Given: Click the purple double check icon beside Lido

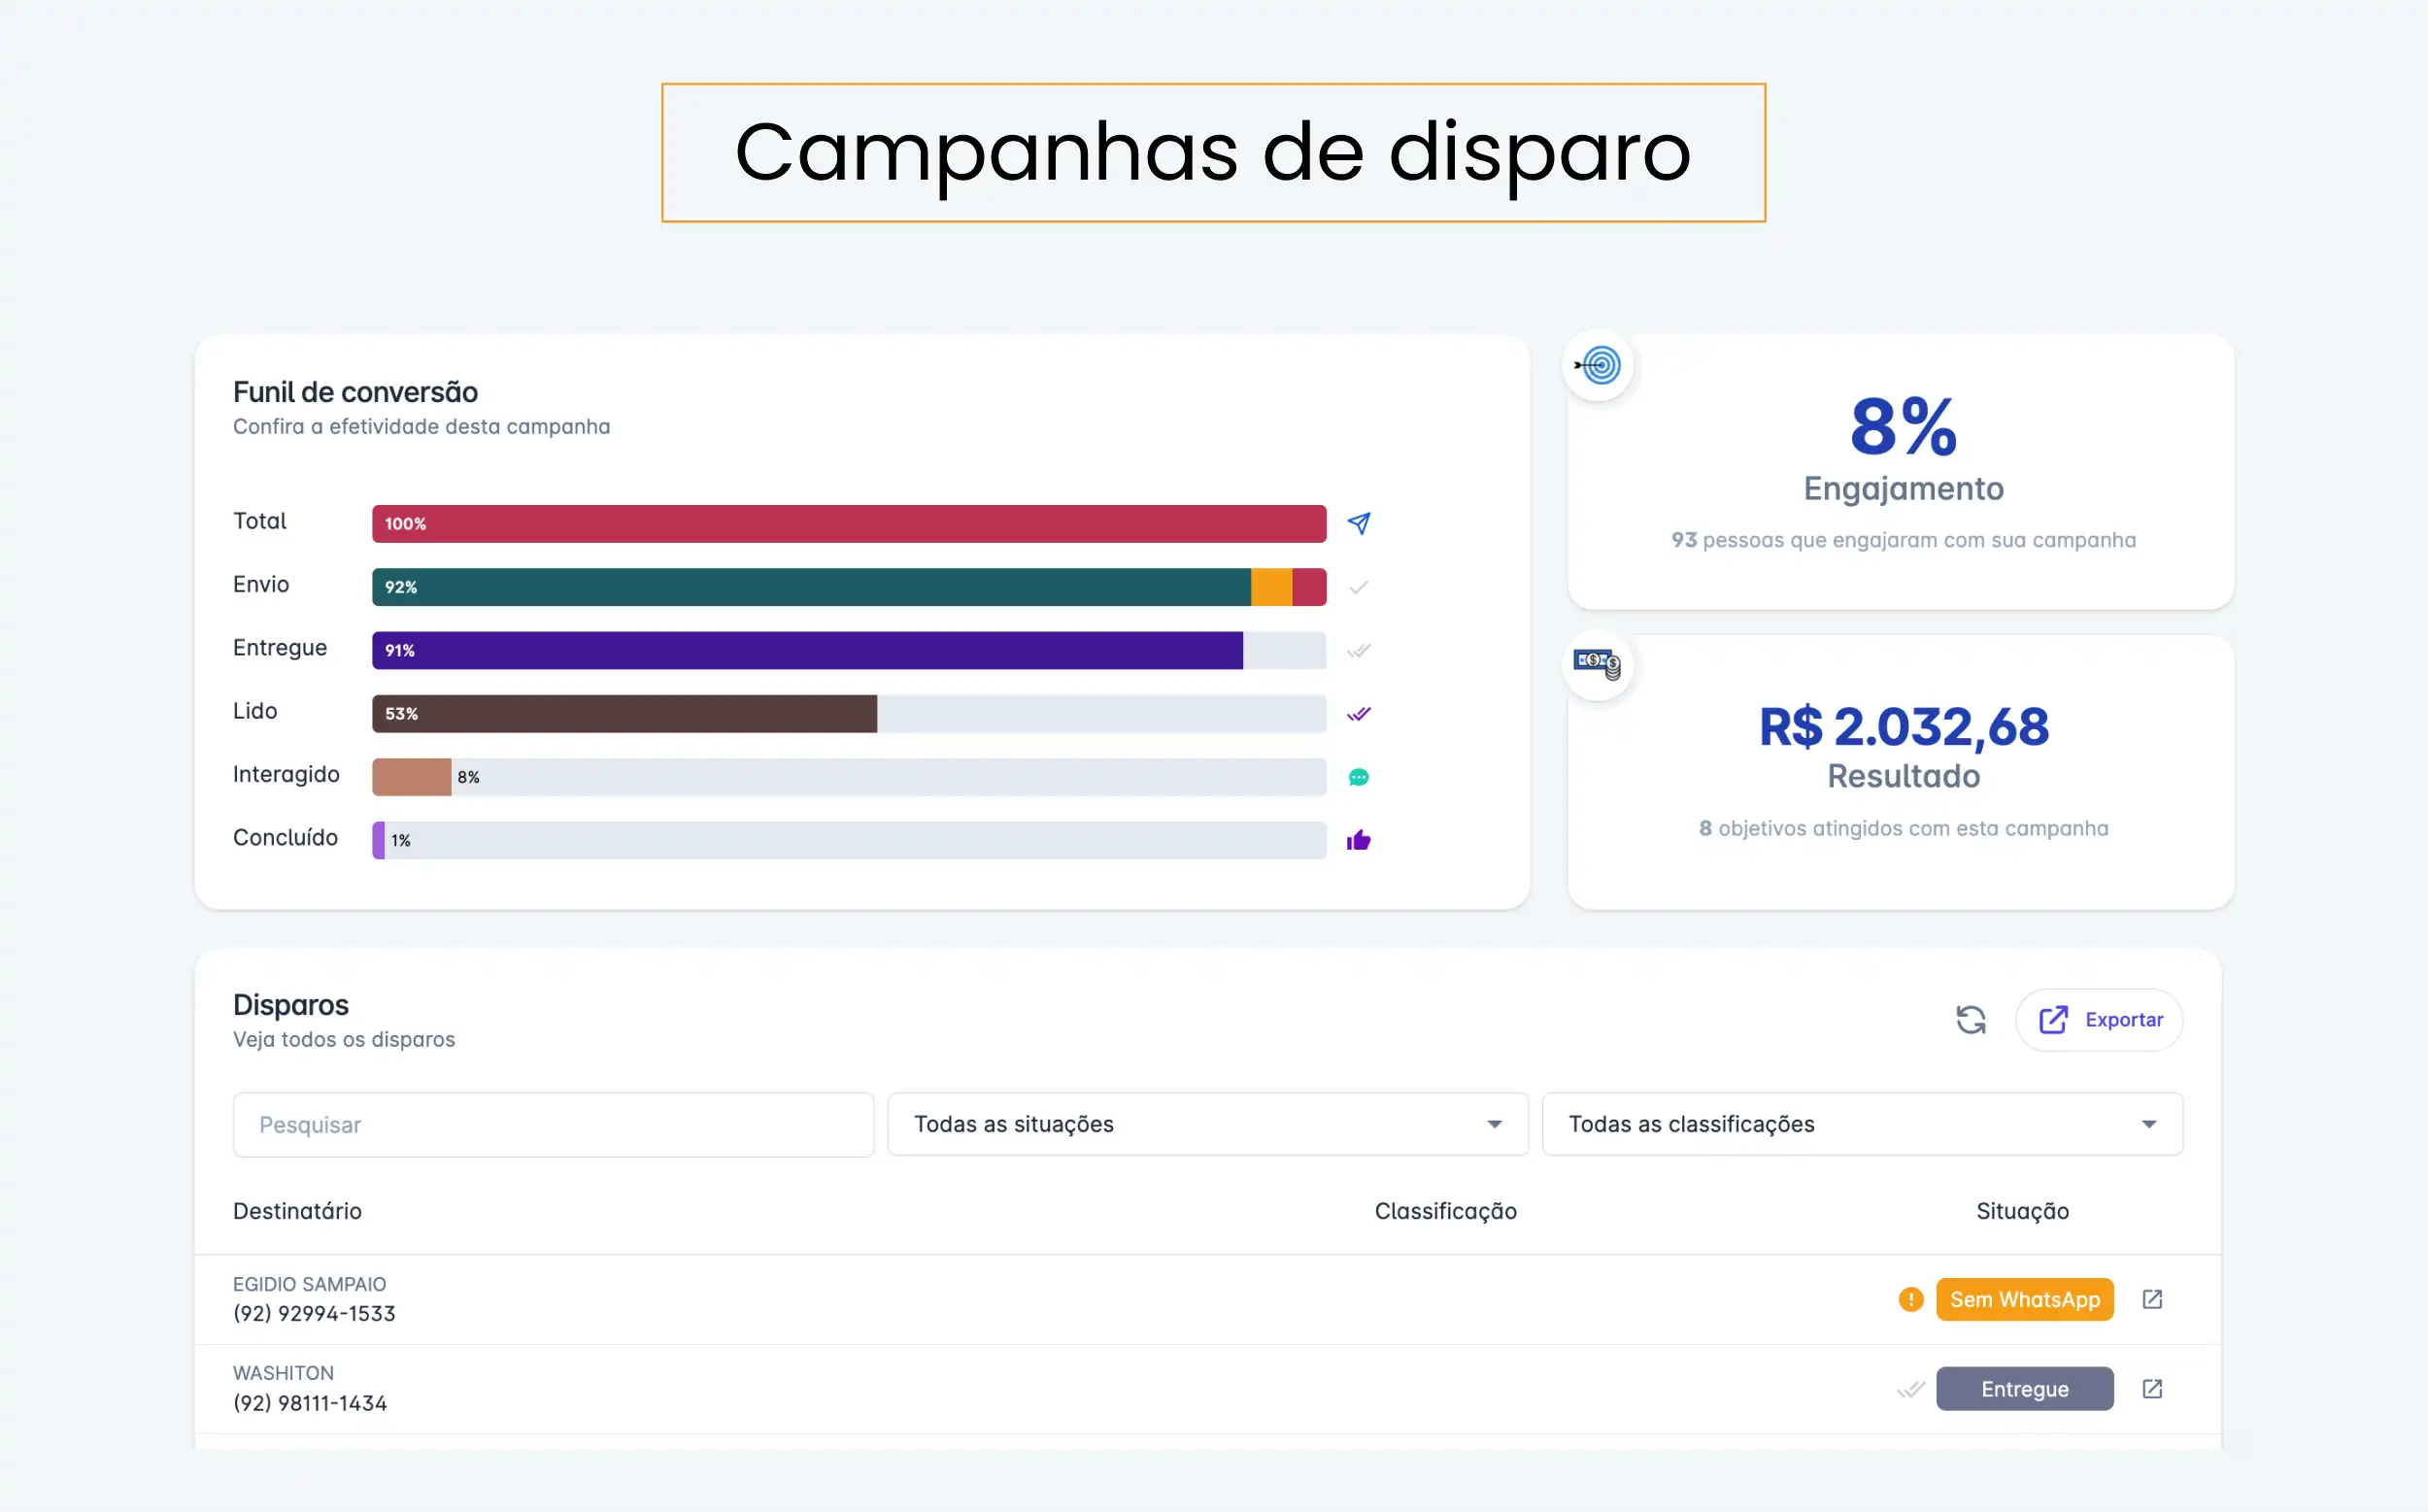Looking at the screenshot, I should click(x=1358, y=713).
